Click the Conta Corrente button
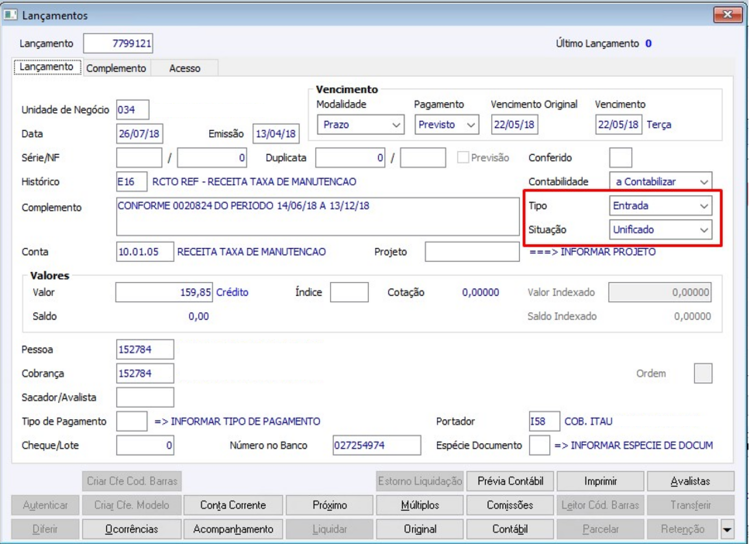750x544 pixels. [233, 505]
